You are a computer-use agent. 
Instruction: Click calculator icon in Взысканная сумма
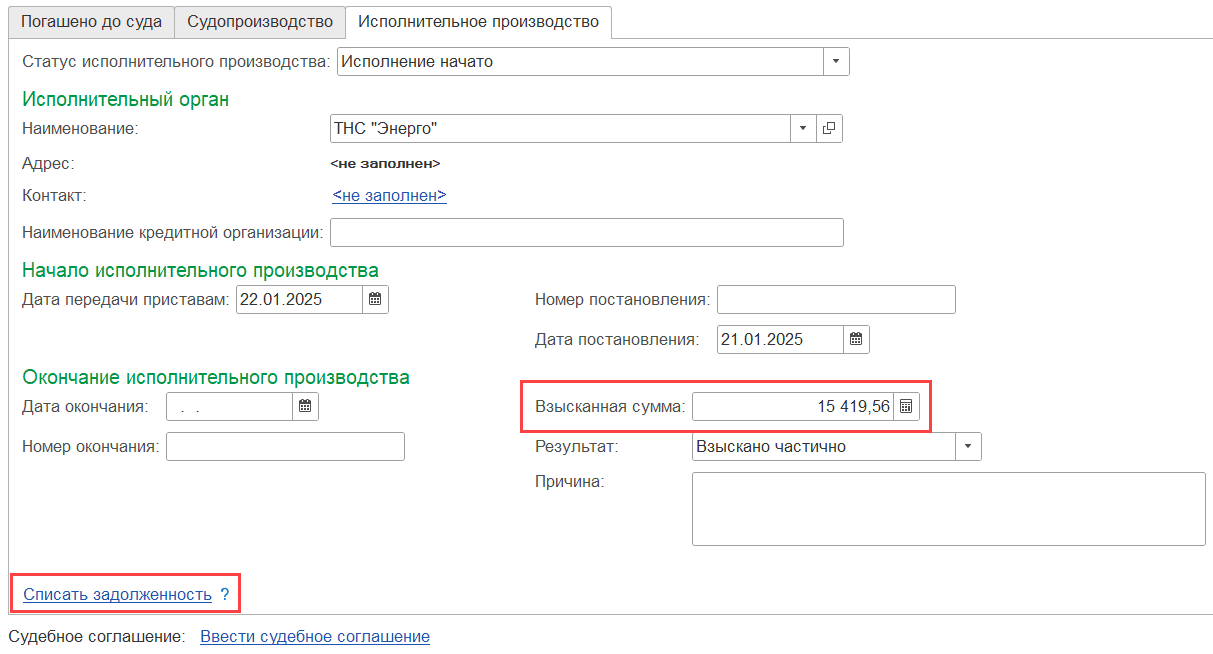tap(905, 407)
